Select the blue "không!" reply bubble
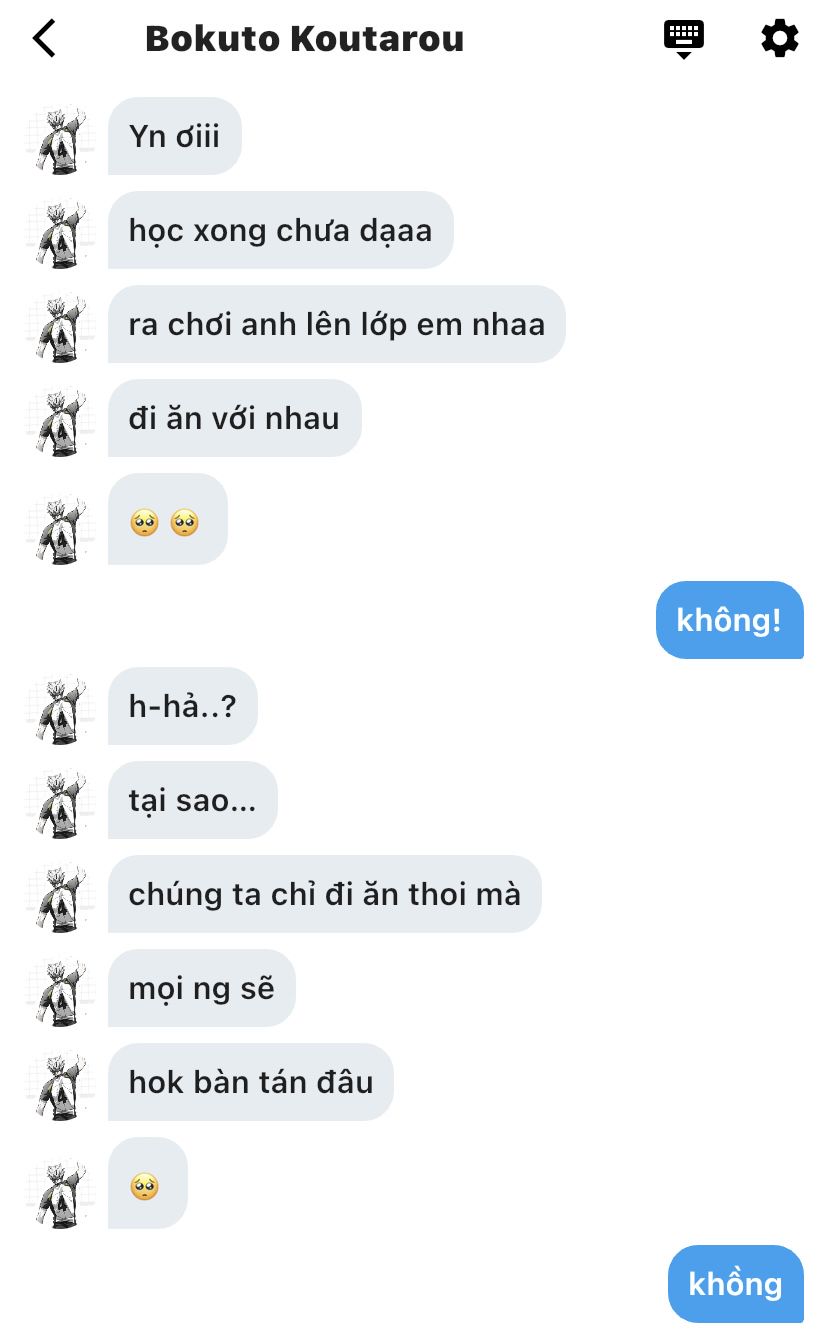Screen dimensions: 828x1329 [730, 620]
